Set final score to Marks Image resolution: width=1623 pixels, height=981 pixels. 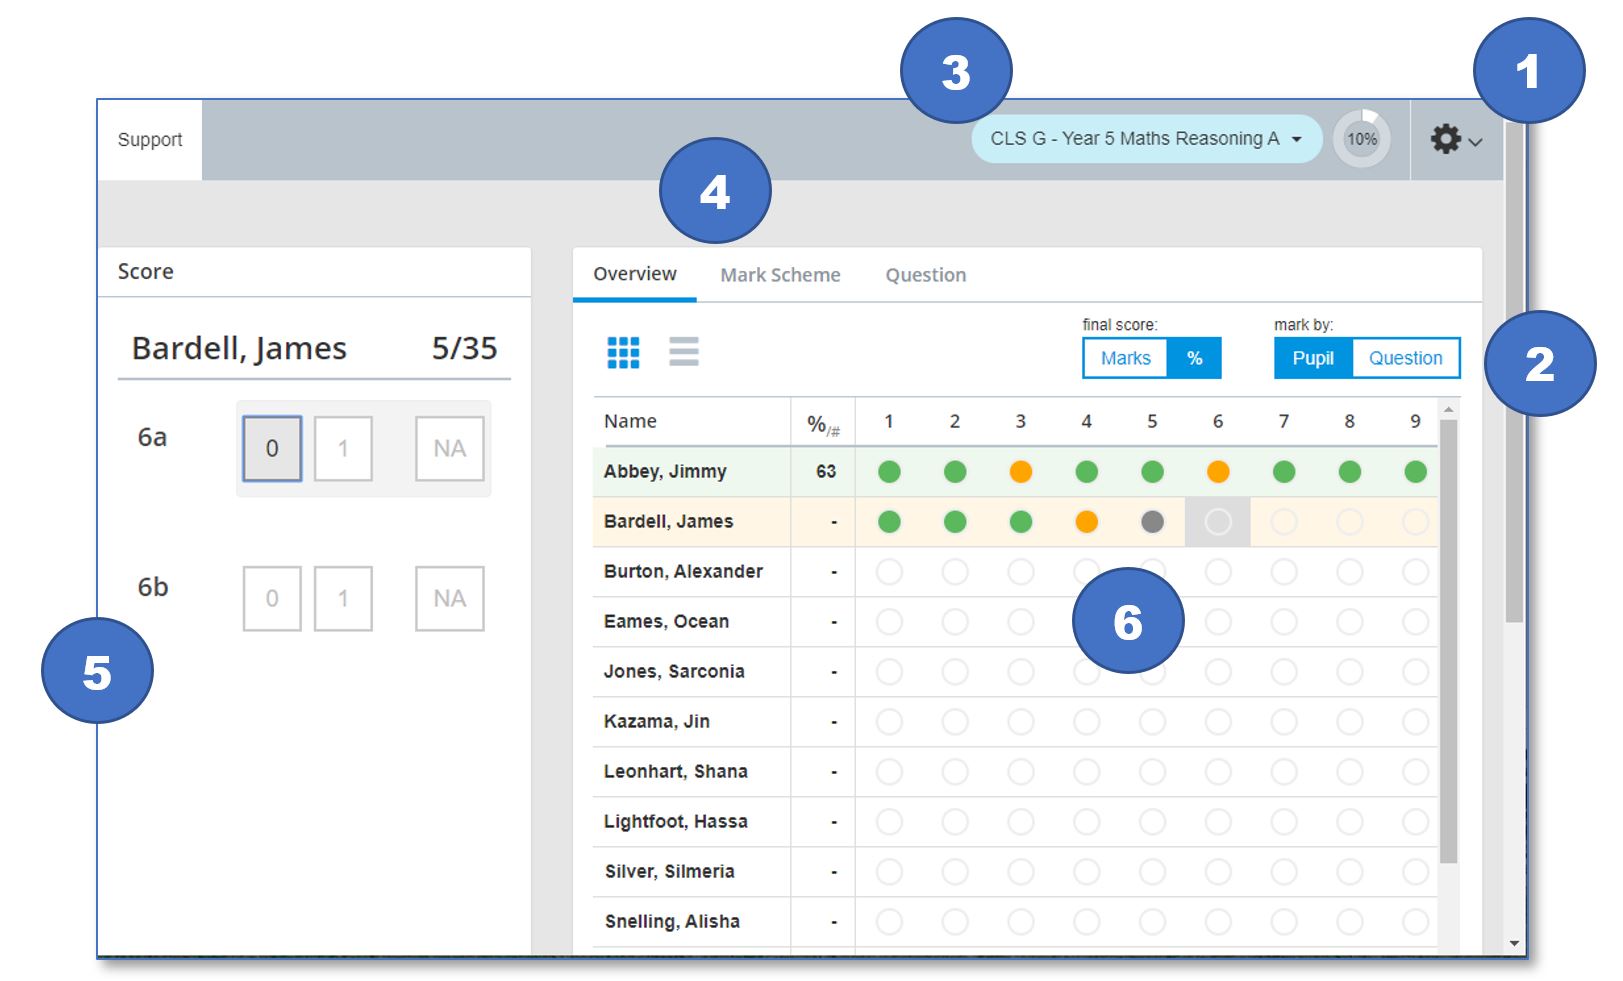pyautogui.click(x=1125, y=358)
